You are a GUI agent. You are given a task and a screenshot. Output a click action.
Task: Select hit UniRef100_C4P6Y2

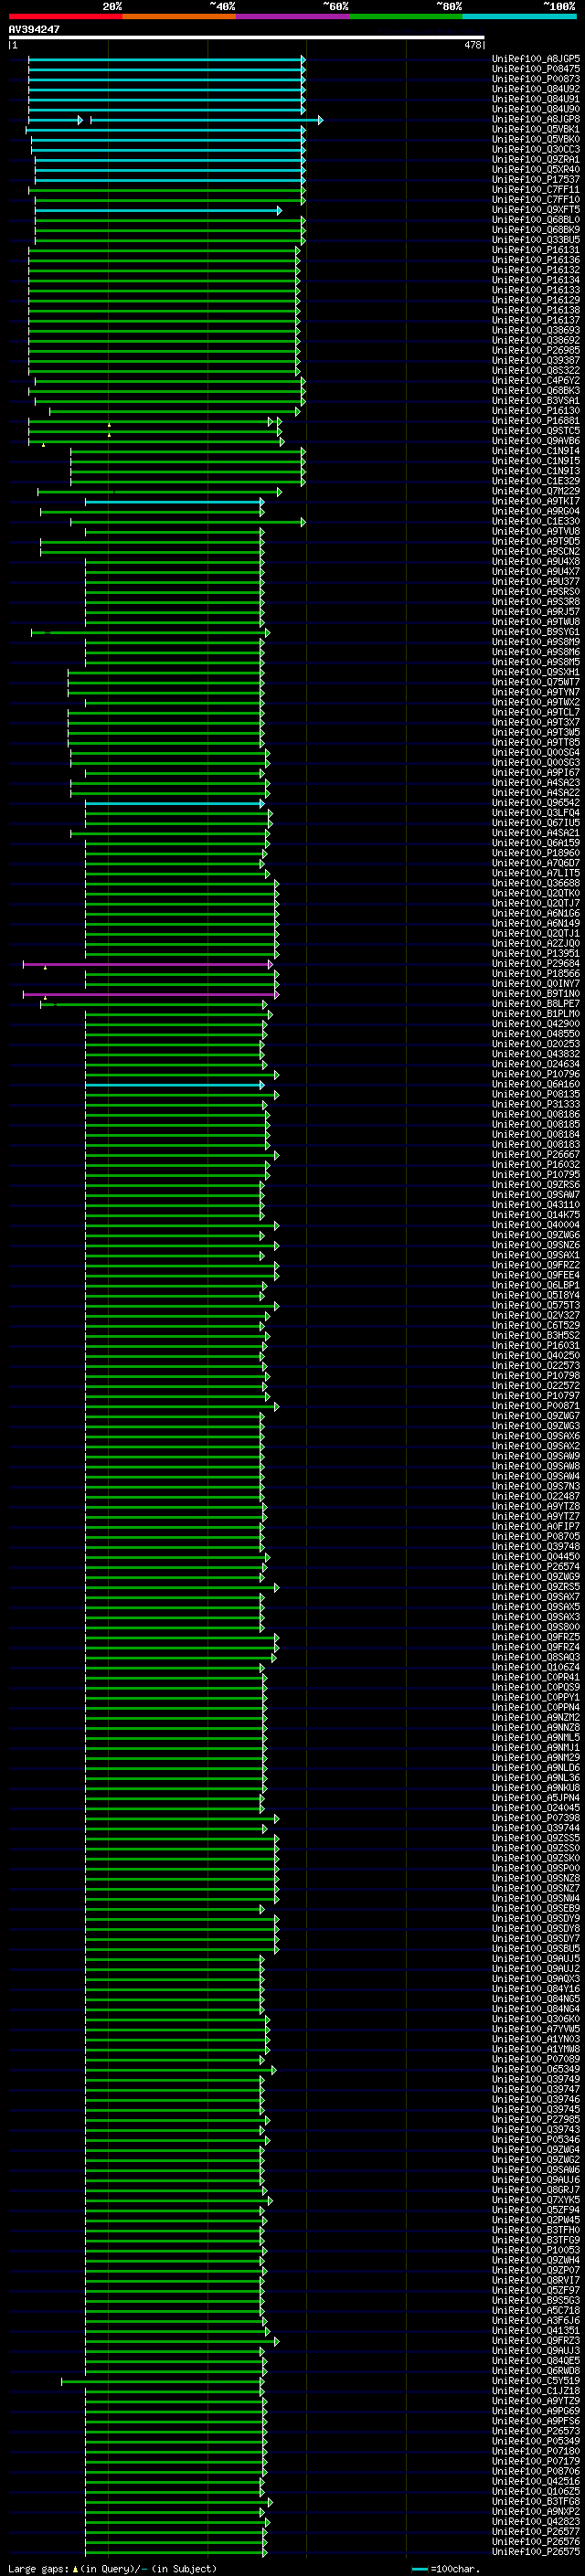pos(536,380)
